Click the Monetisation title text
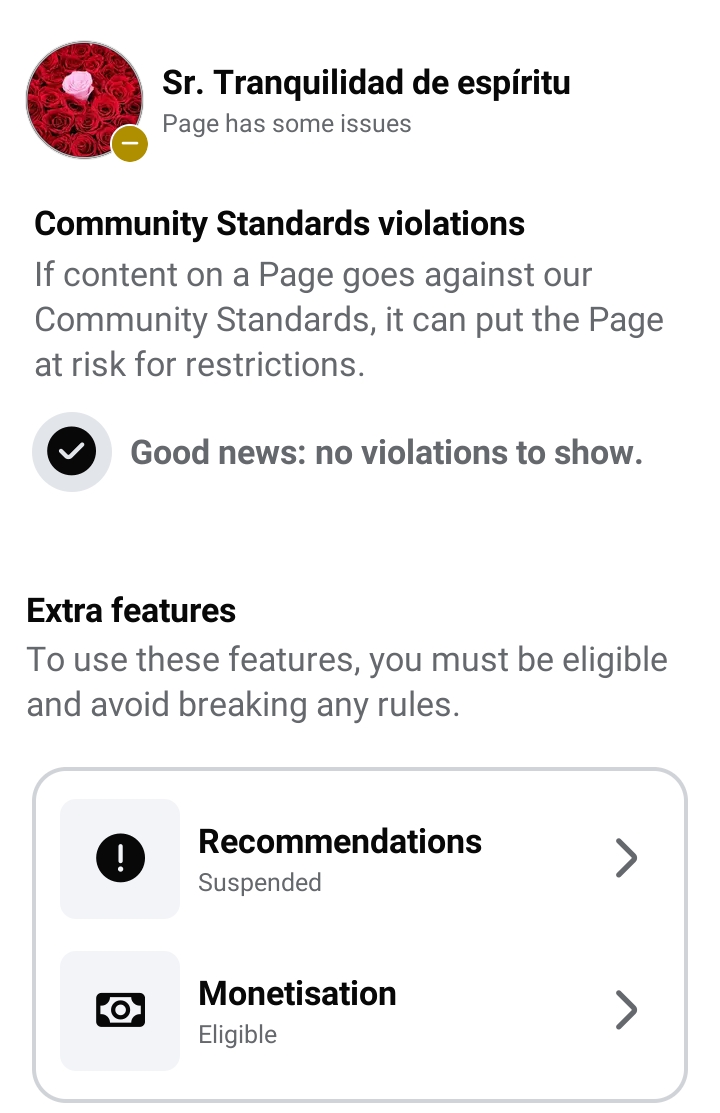The height and width of the screenshot is (1113, 720). pos(297,993)
